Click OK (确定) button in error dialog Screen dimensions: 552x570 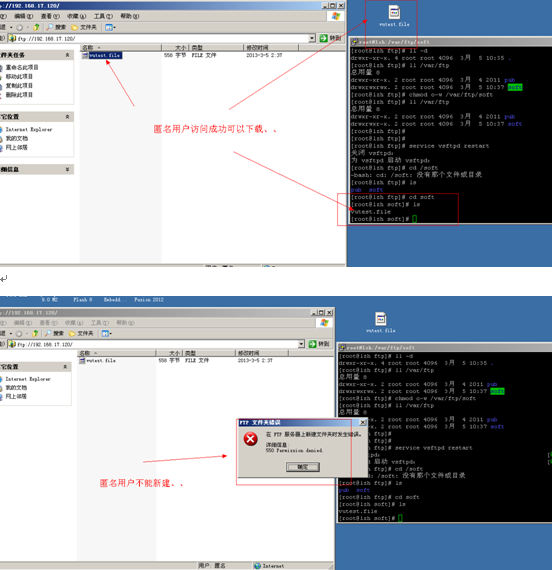[x=303, y=467]
